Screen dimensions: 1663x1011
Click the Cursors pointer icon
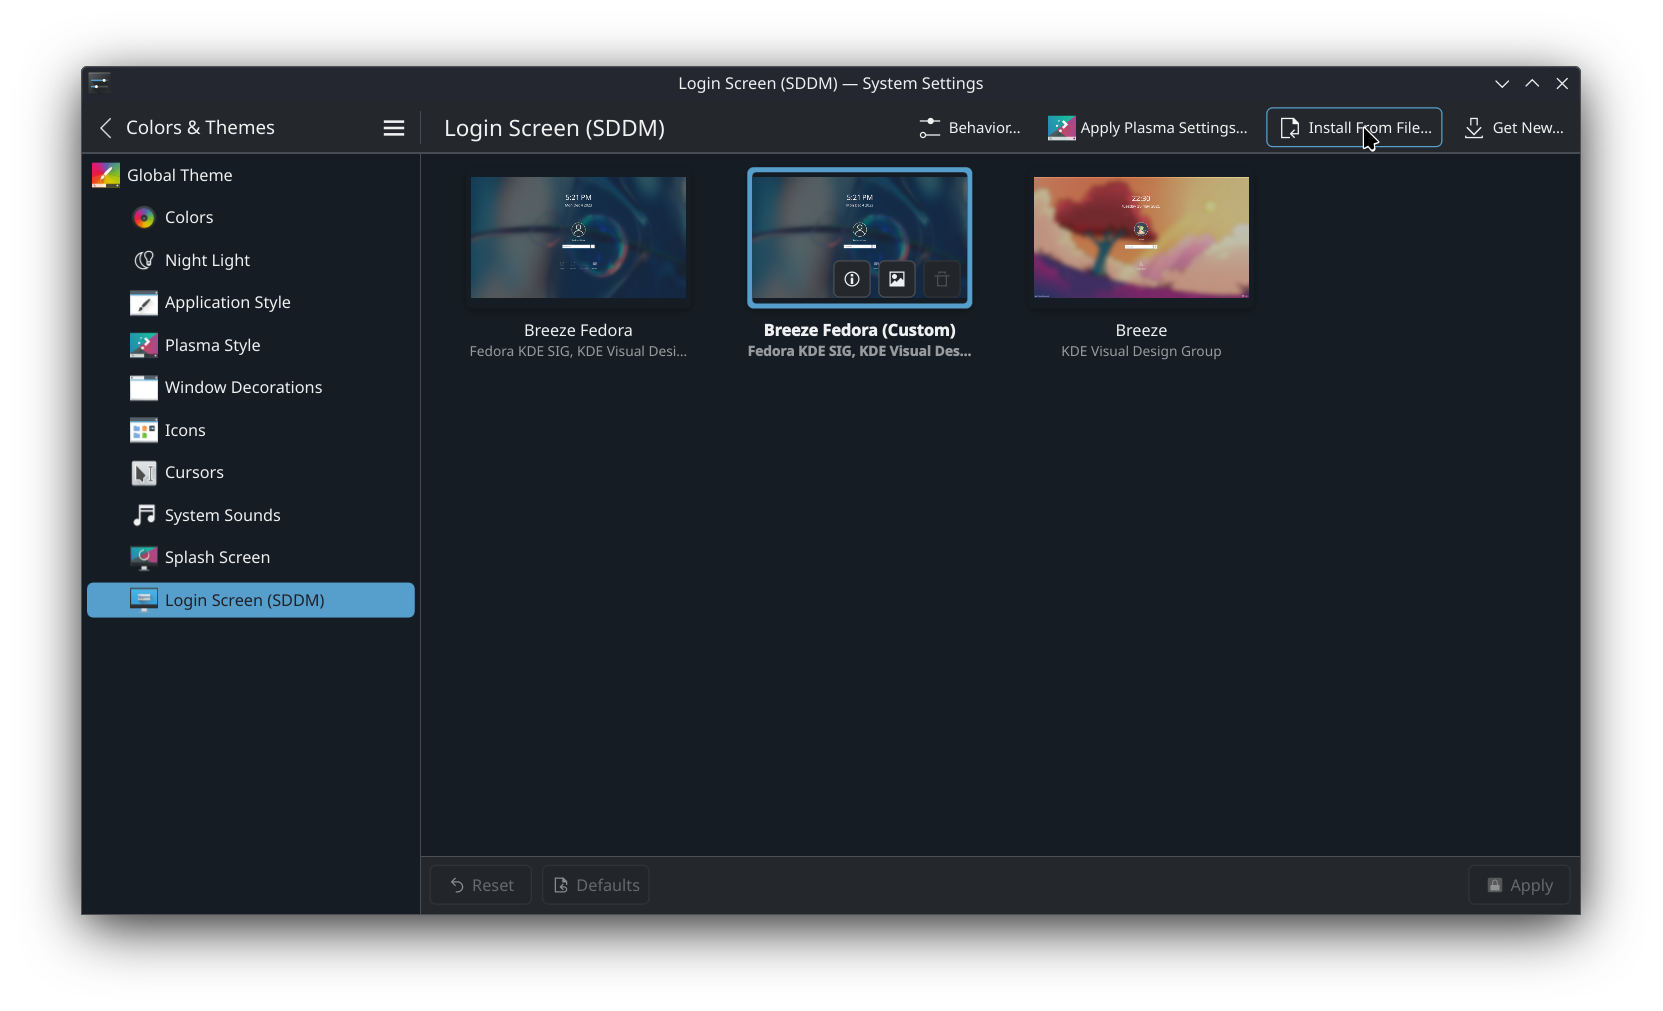pos(144,473)
